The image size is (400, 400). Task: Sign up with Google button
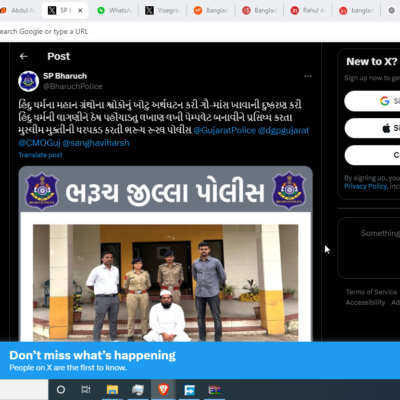(x=372, y=101)
